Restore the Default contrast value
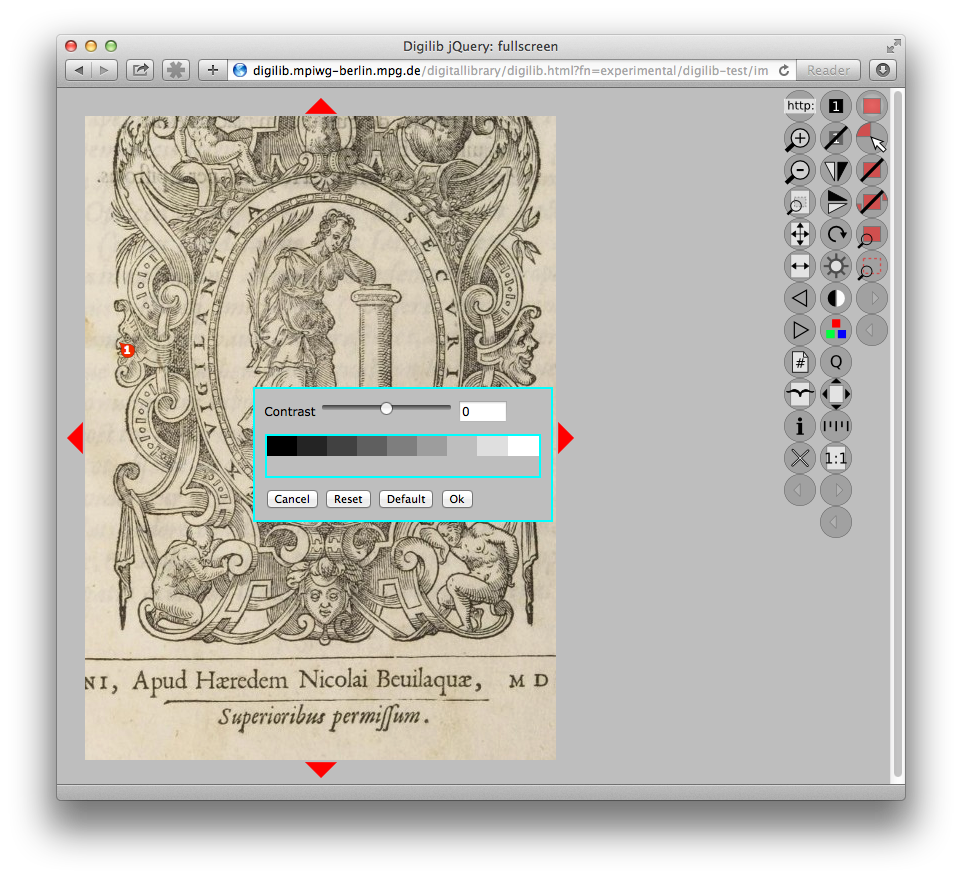Screen dimensions: 962x879 pyautogui.click(x=405, y=498)
